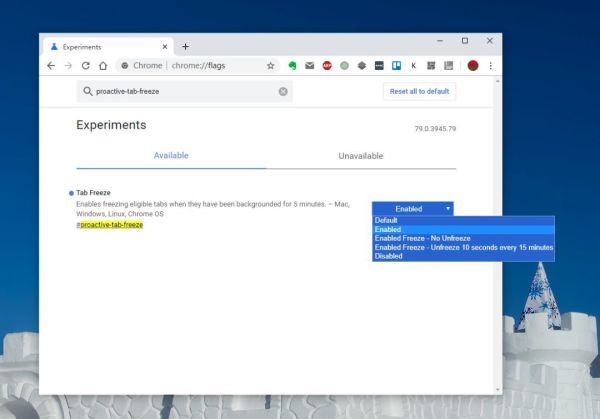Close the Experiments tab

(x=165, y=47)
